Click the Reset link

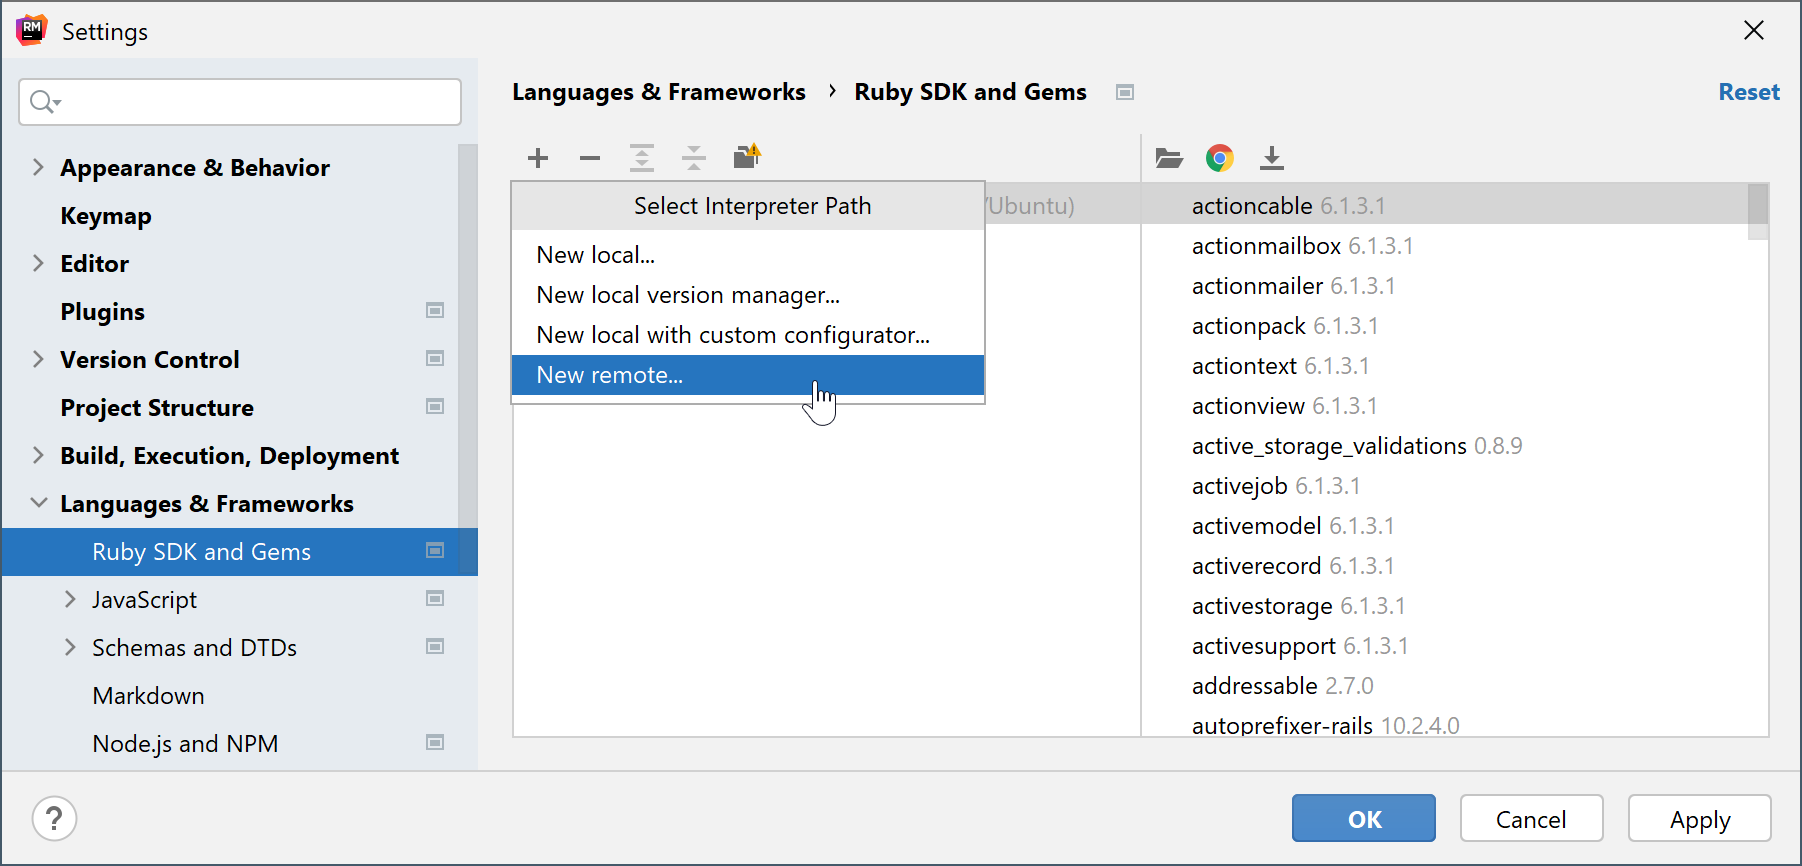pos(1748,92)
